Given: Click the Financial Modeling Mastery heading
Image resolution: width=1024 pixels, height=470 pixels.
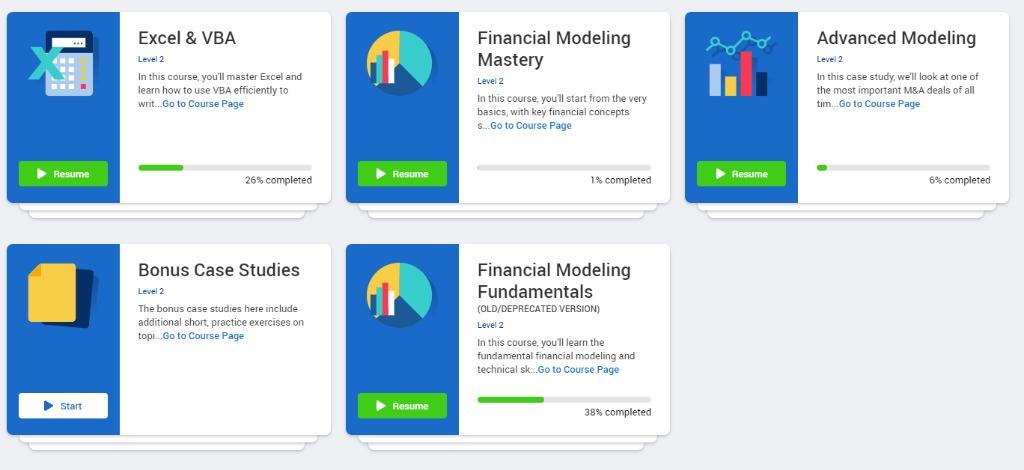Looking at the screenshot, I should 553,49.
